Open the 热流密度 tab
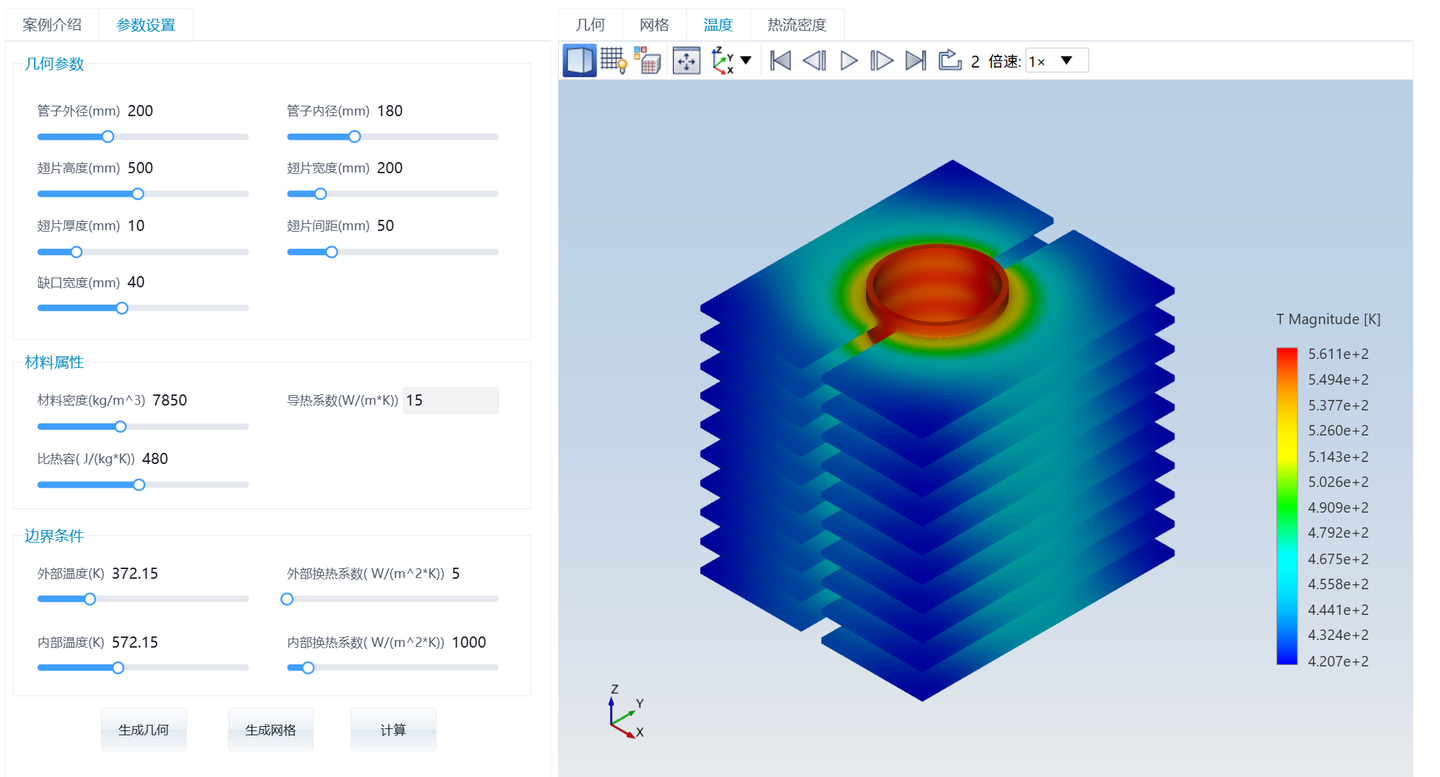This screenshot has height=777, width=1440. click(797, 25)
